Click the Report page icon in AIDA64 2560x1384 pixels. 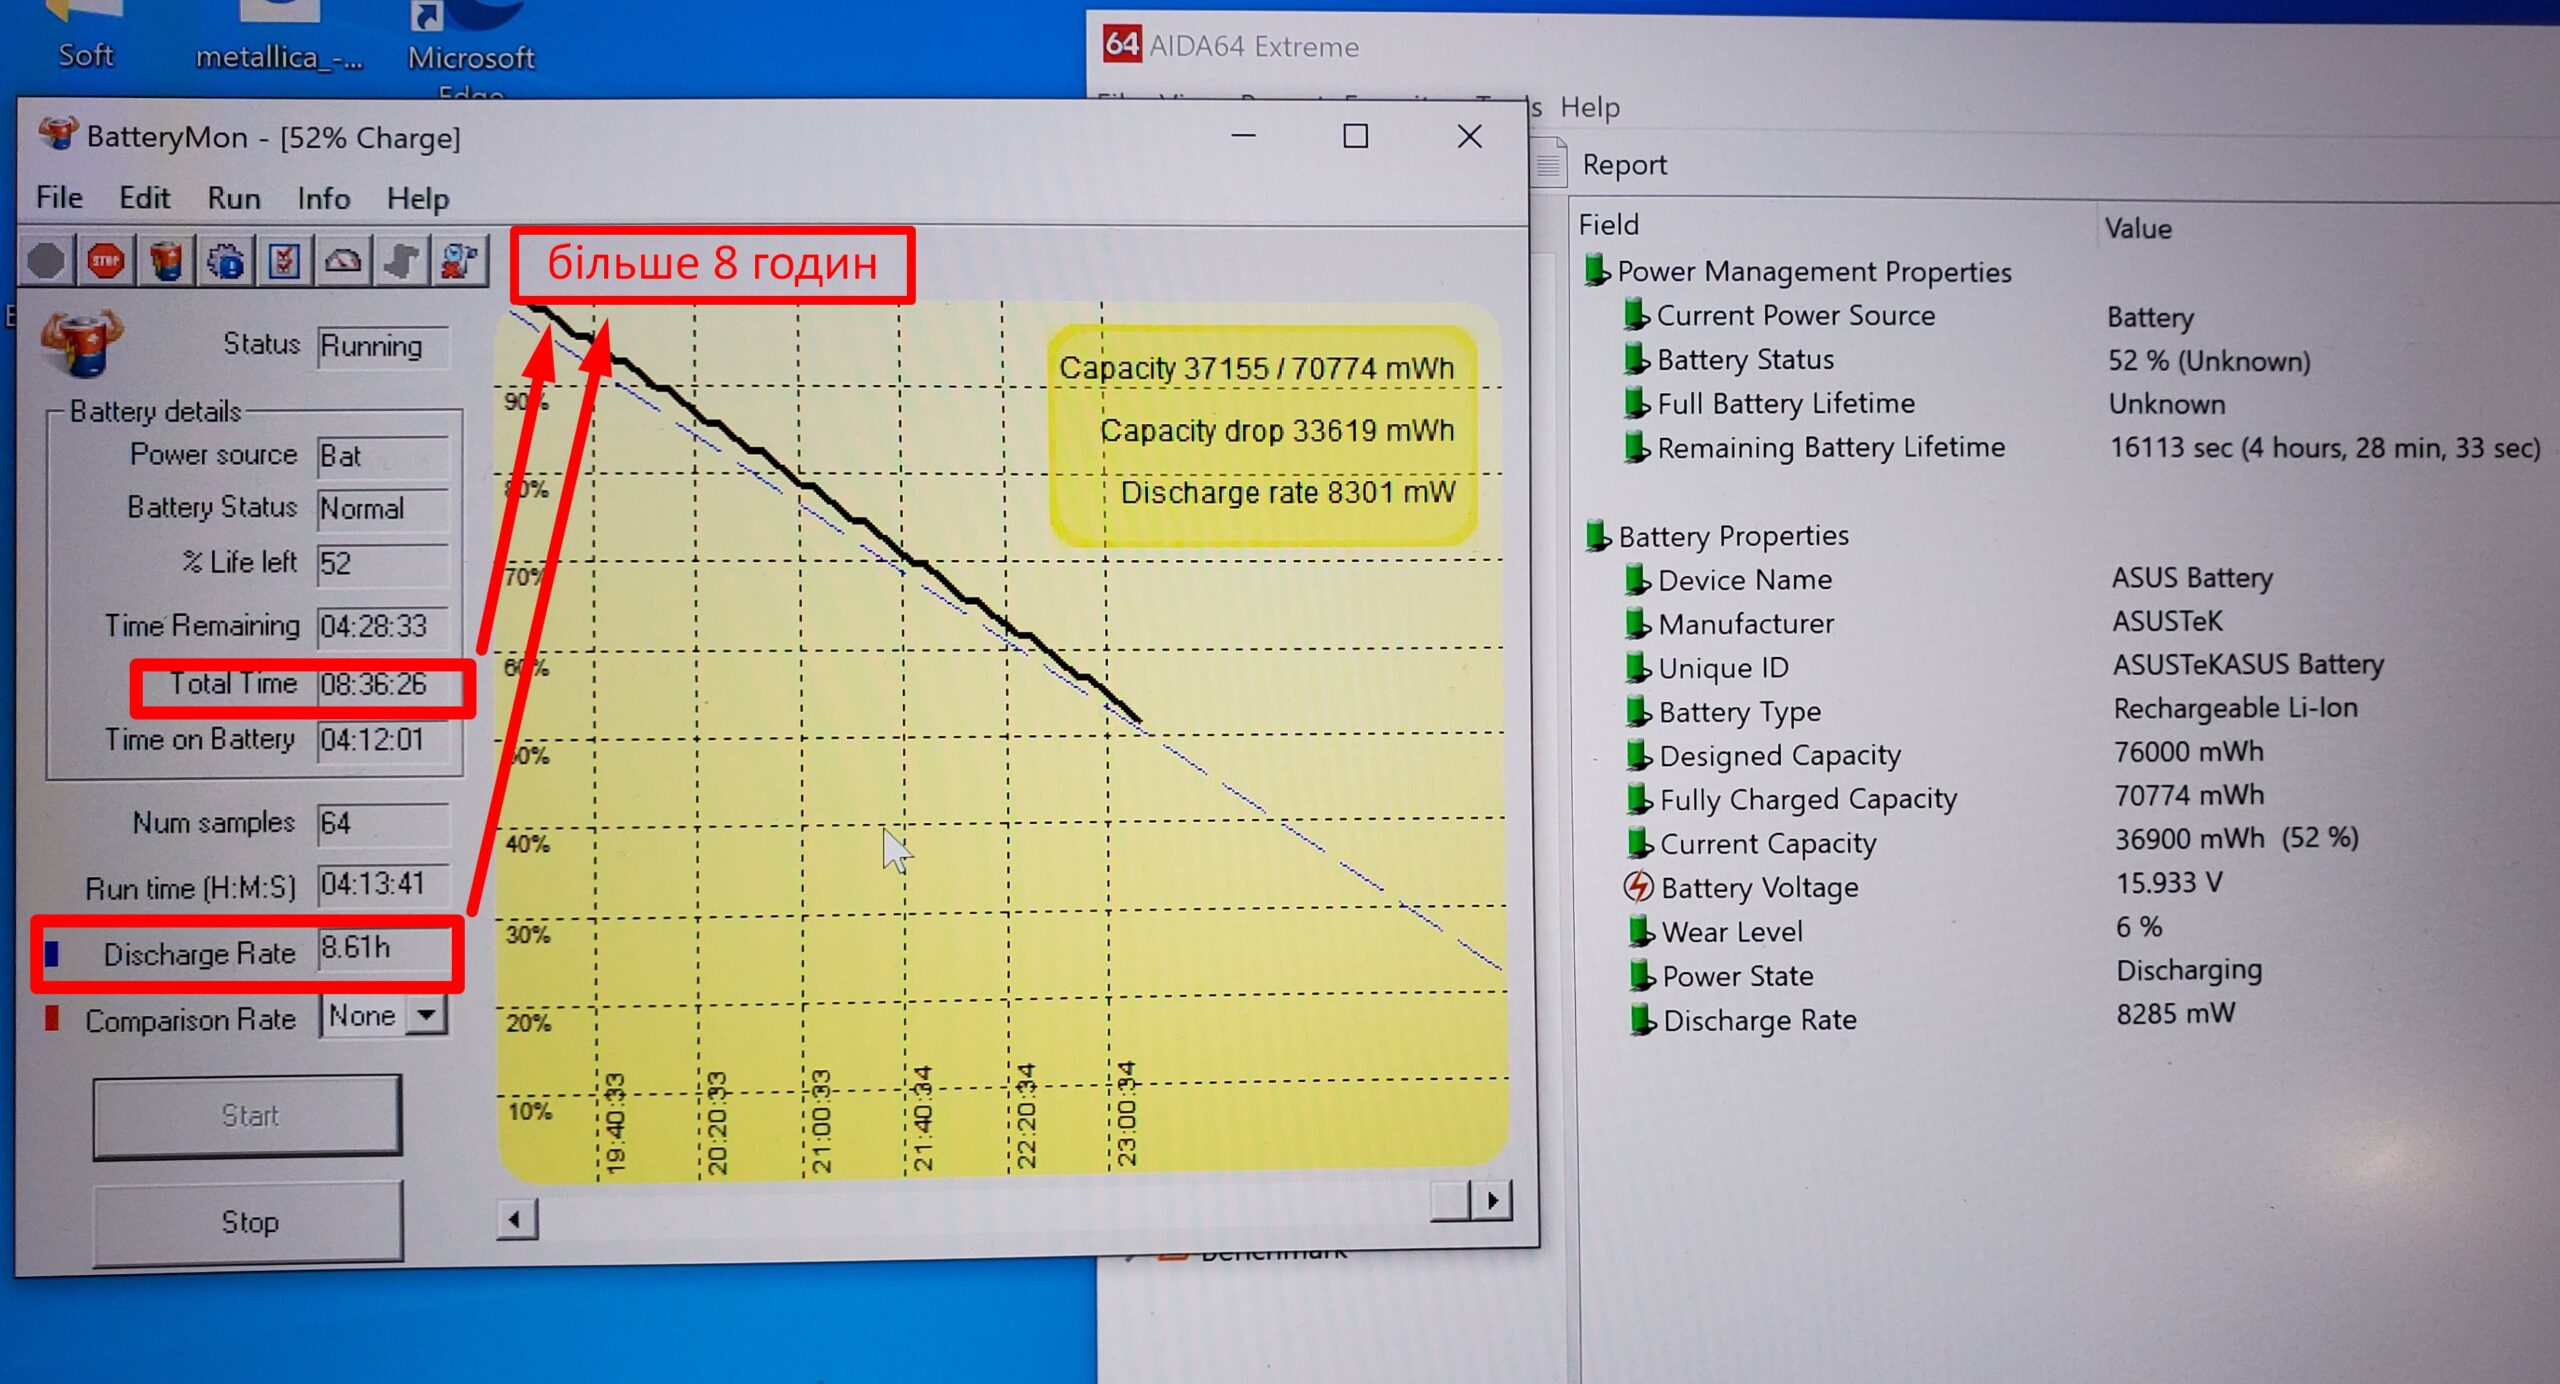pos(1549,164)
